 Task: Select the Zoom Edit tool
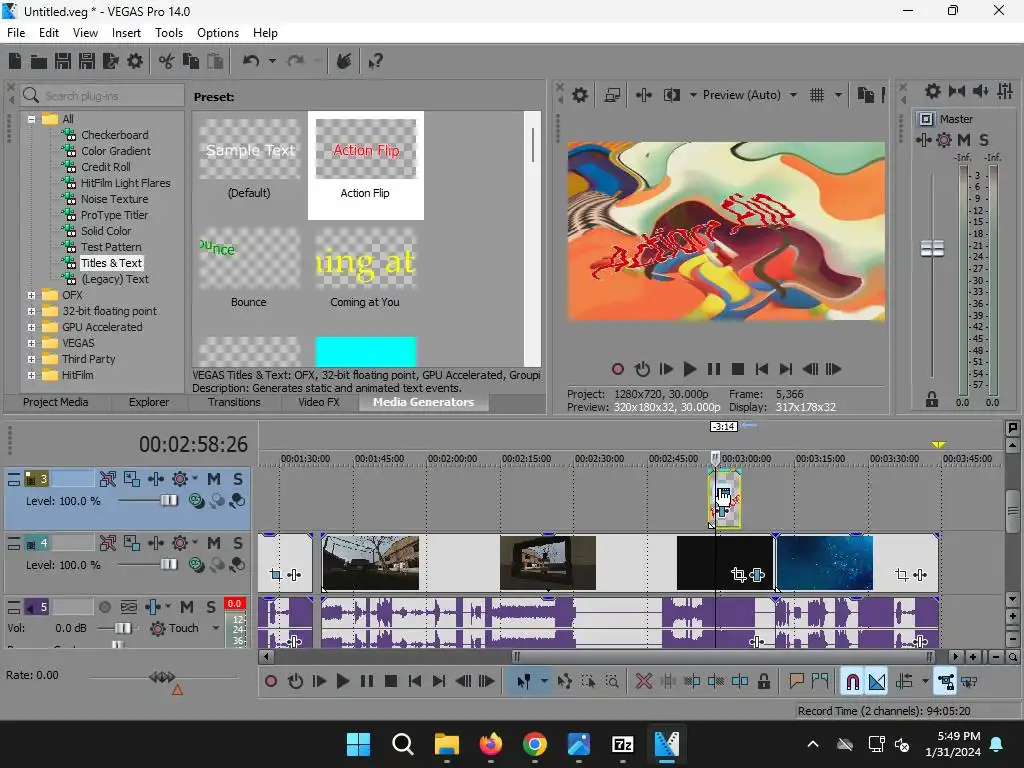[612, 682]
